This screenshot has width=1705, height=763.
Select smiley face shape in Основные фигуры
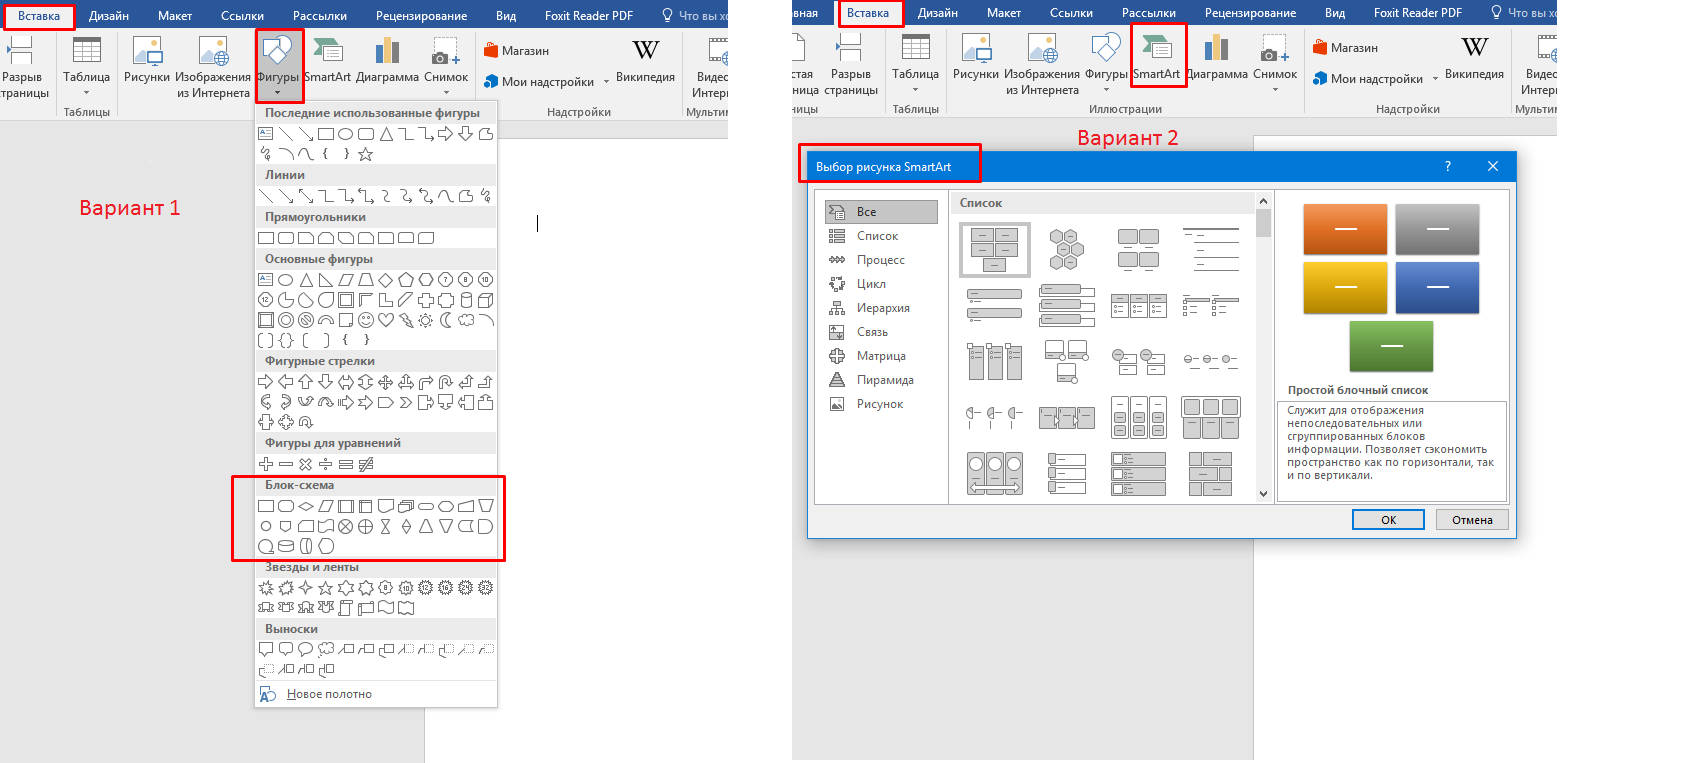pos(365,320)
